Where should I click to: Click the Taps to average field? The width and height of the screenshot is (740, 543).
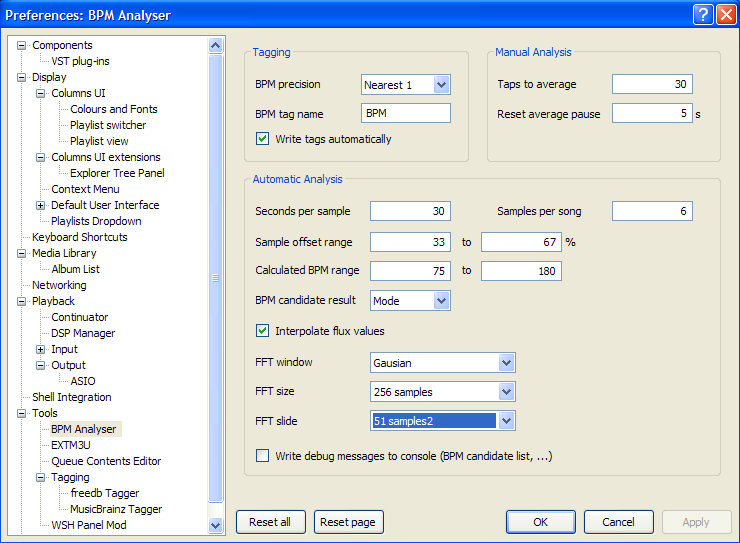pos(652,85)
